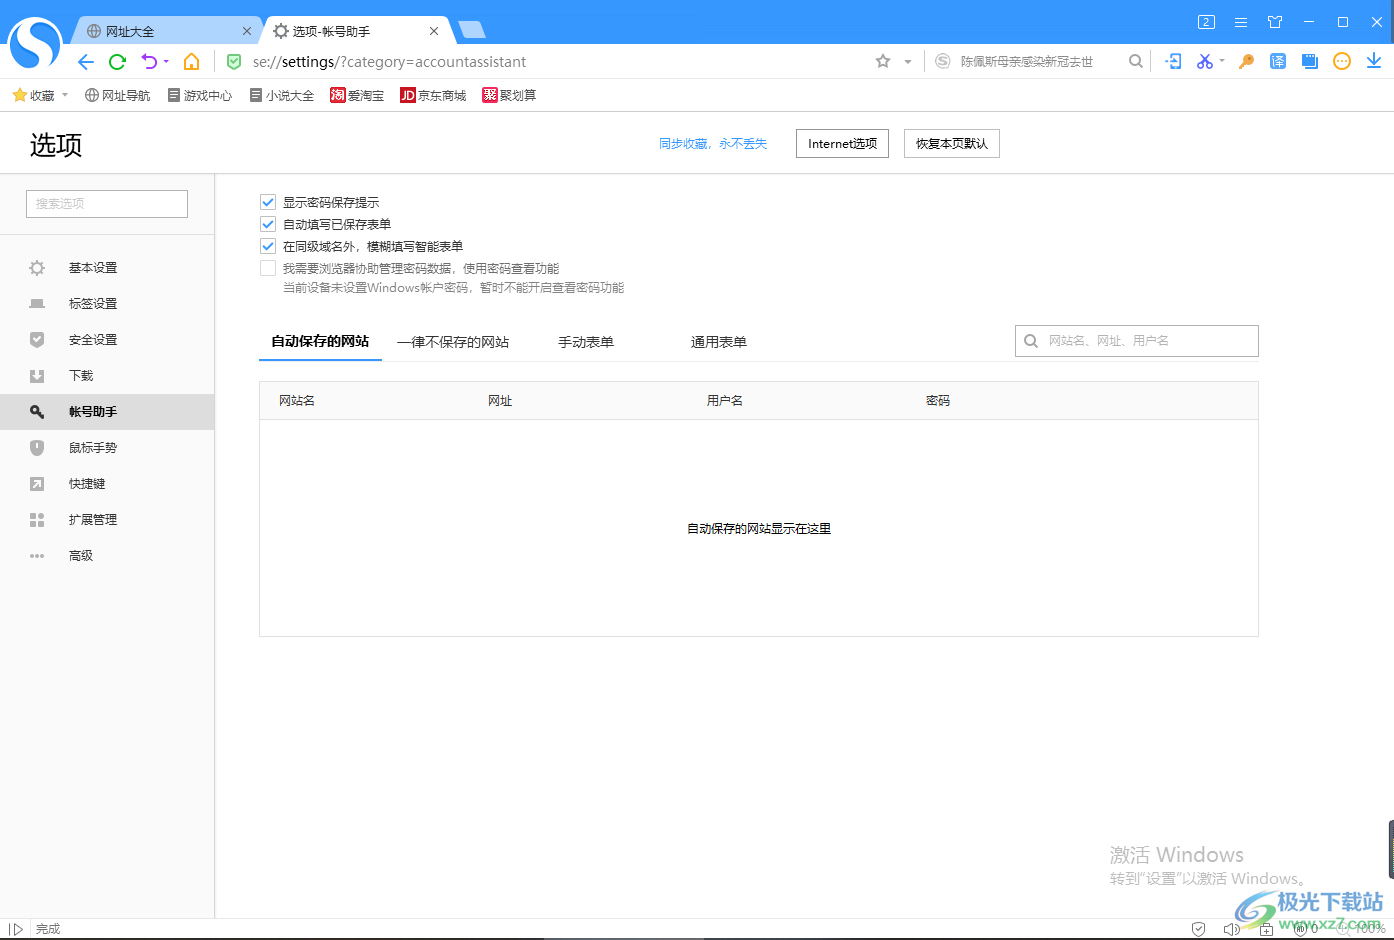1394x940 pixels.
Task: Open the password key icon in the toolbar
Action: (1246, 61)
